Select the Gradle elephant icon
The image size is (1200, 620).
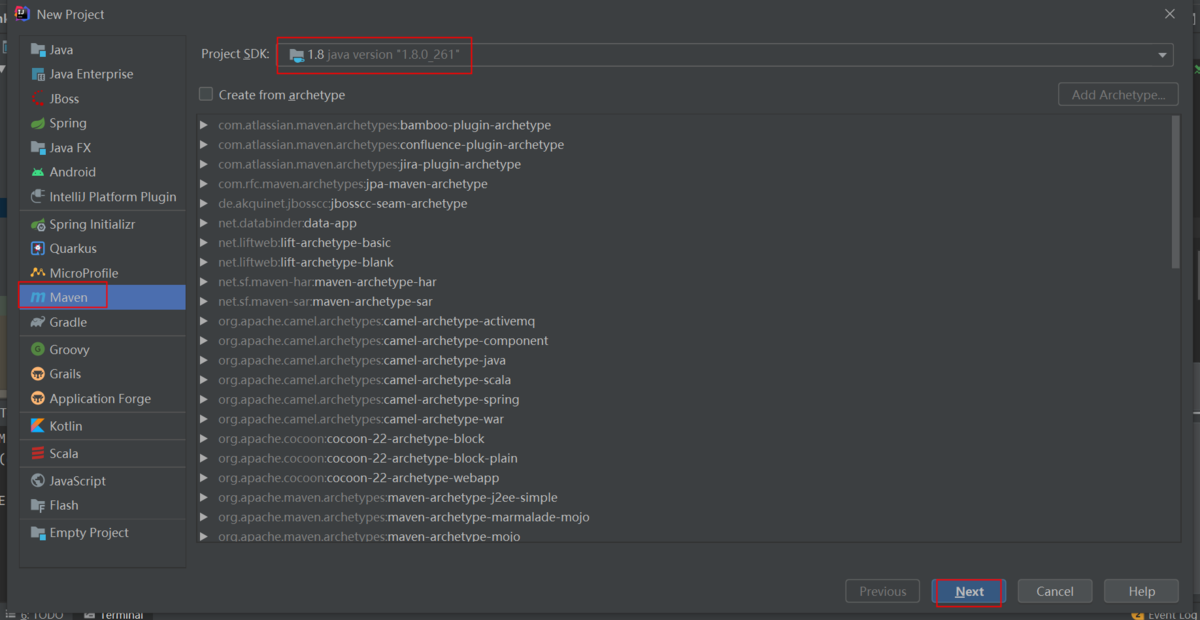tap(38, 322)
